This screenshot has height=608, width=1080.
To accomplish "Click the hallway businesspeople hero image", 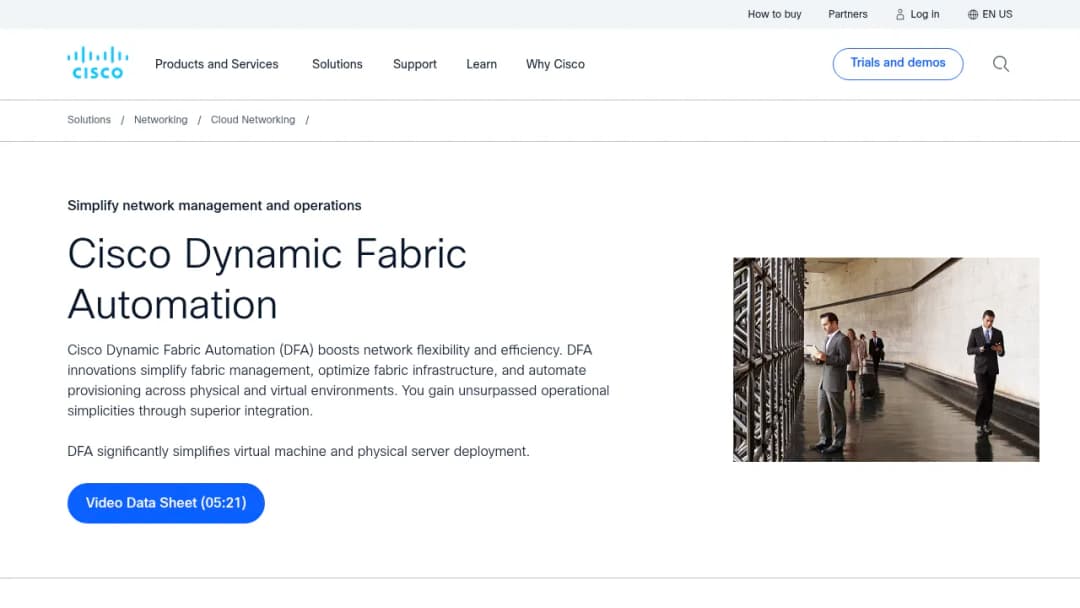I will point(886,359).
